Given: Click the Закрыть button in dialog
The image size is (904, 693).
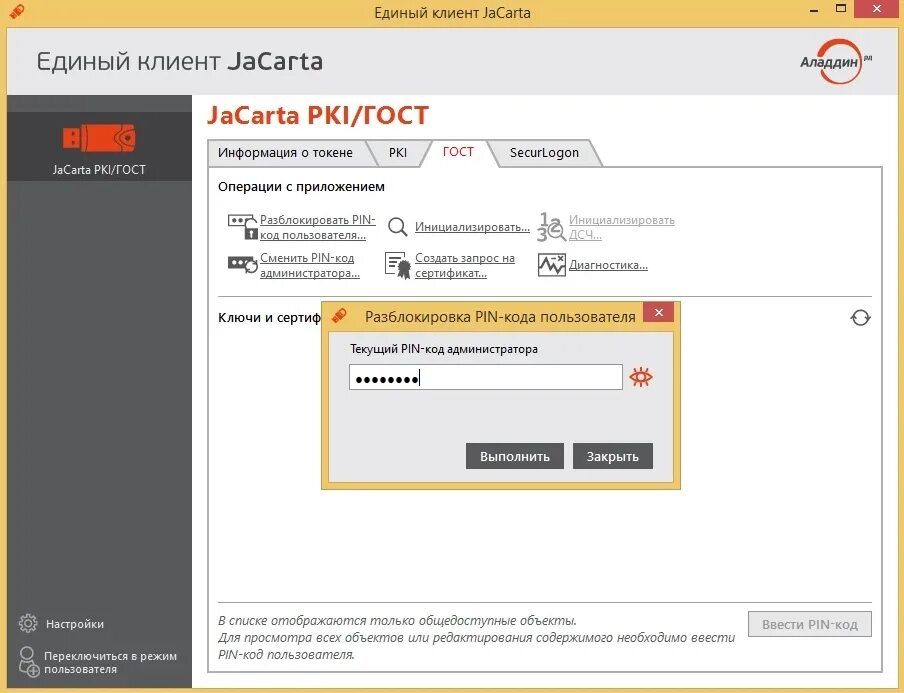Looking at the screenshot, I should pos(612,456).
